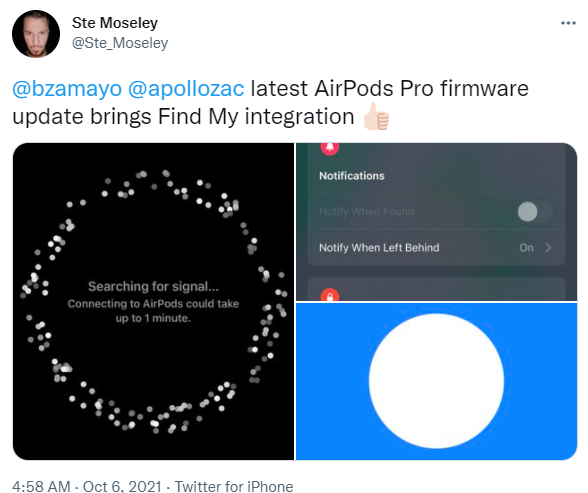The height and width of the screenshot is (493, 588).
Task: Click the Twitter for iPhone source link
Action: pos(234,486)
